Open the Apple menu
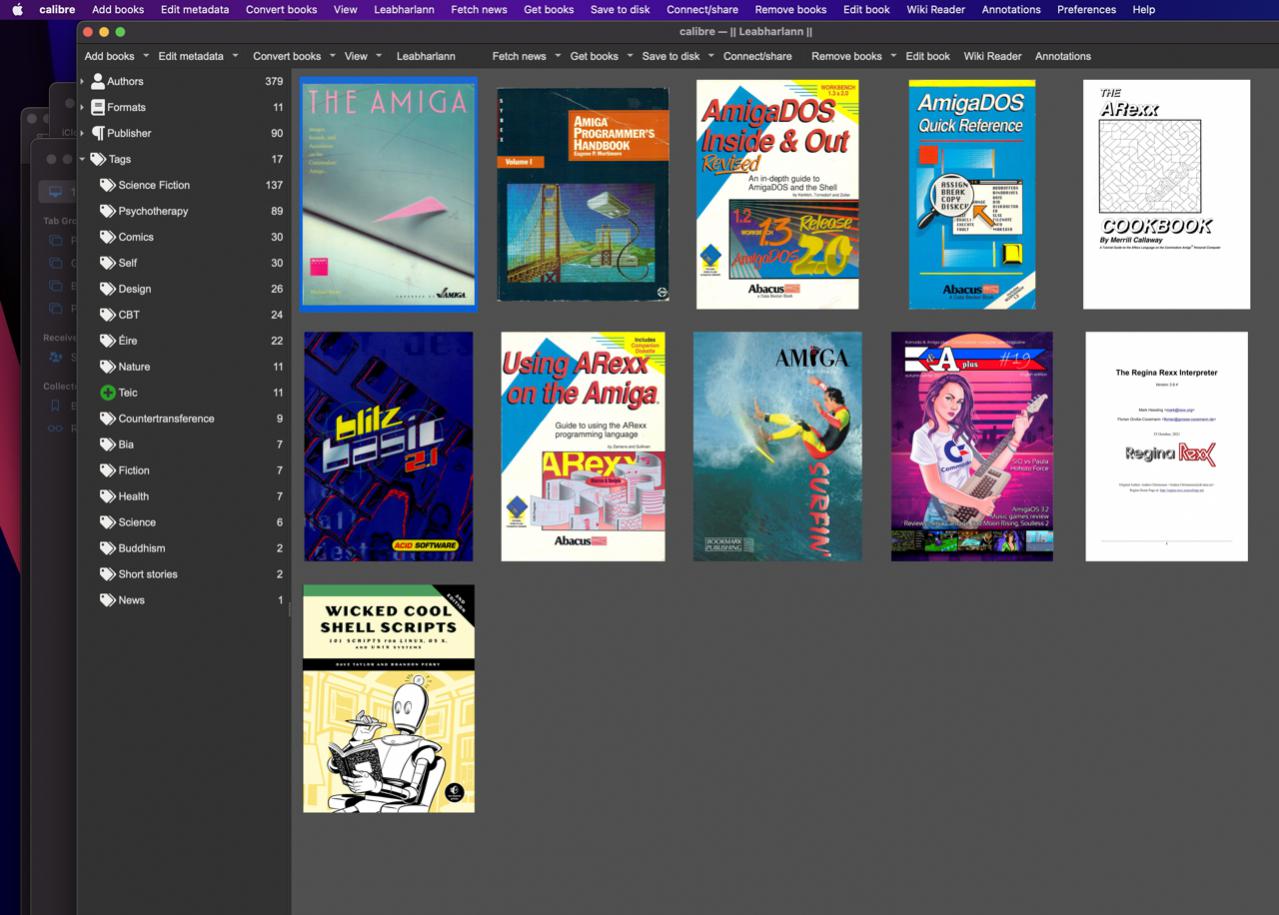The image size is (1279, 915). [x=17, y=9]
